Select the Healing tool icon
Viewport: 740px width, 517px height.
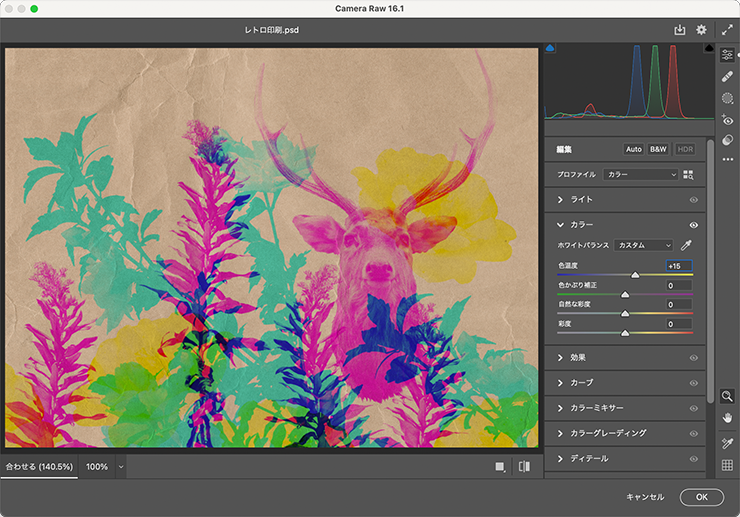(727, 76)
